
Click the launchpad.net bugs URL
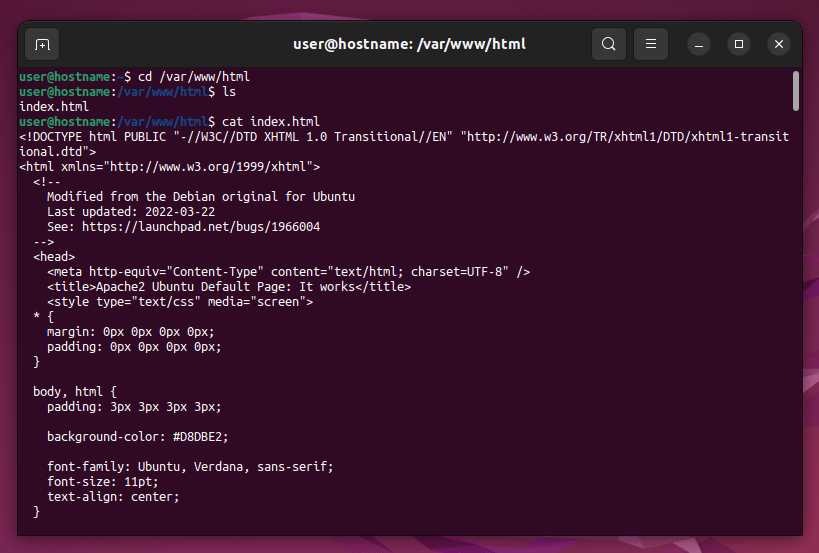[x=201, y=227]
